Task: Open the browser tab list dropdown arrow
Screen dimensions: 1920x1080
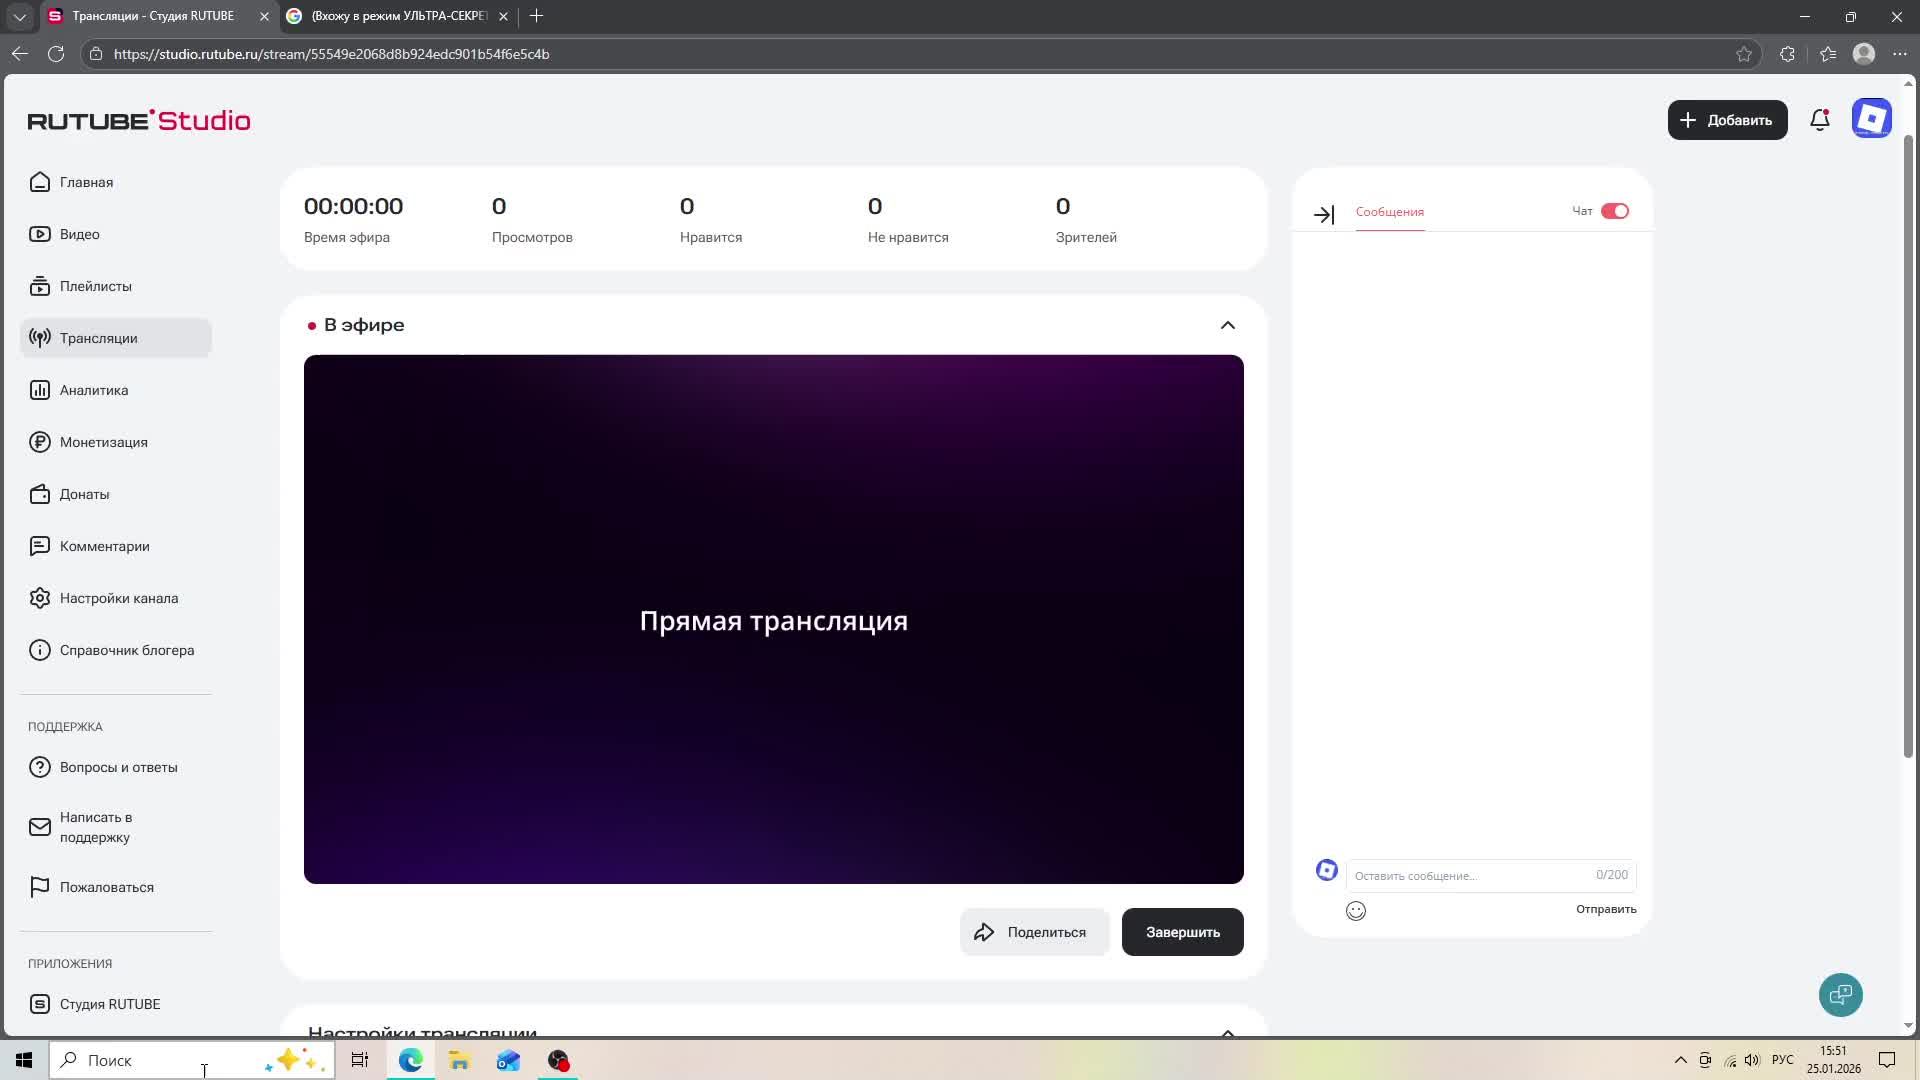Action: (19, 16)
